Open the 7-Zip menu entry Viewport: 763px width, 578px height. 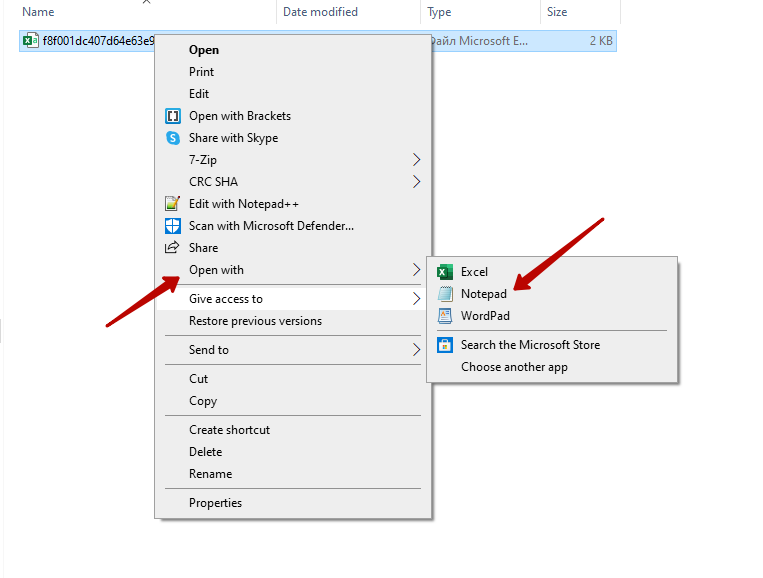293,160
